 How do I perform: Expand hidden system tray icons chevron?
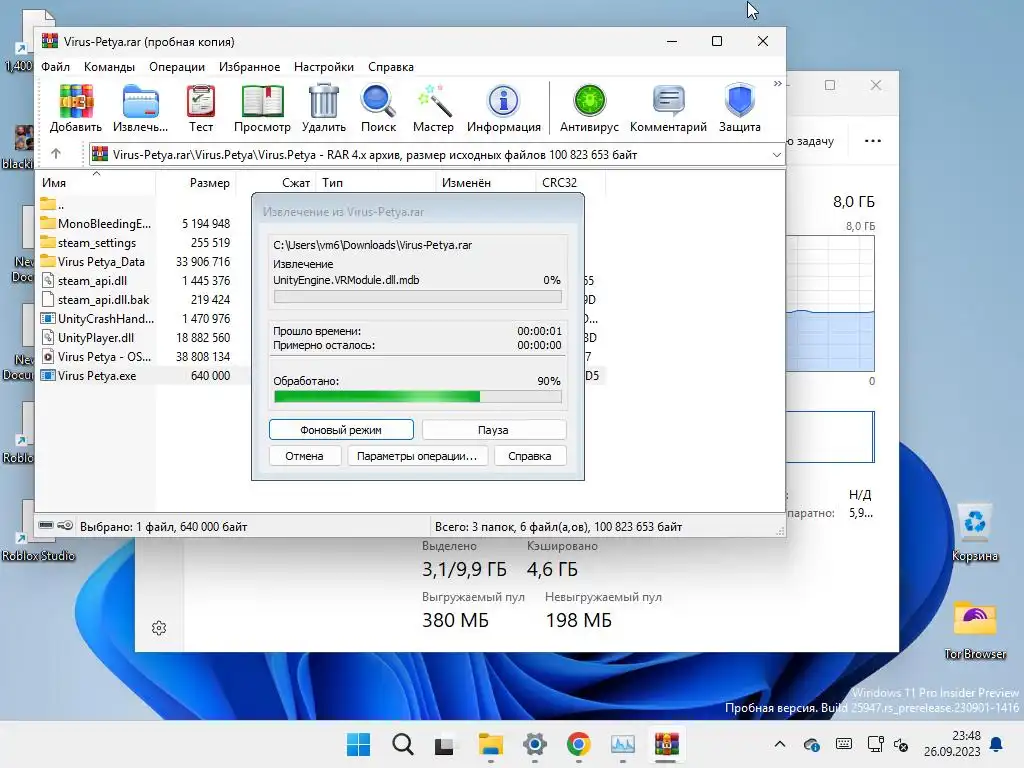pos(780,744)
